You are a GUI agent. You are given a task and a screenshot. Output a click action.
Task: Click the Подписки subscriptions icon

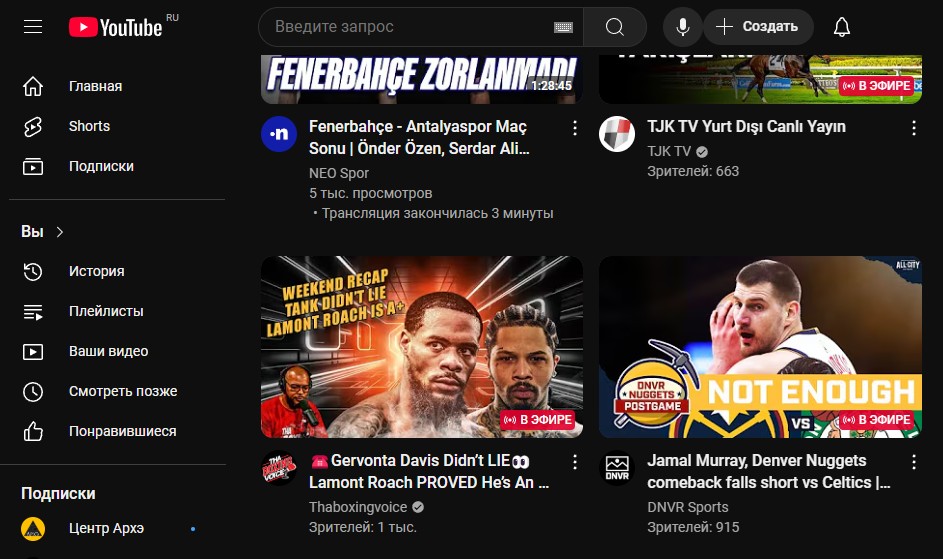33,166
